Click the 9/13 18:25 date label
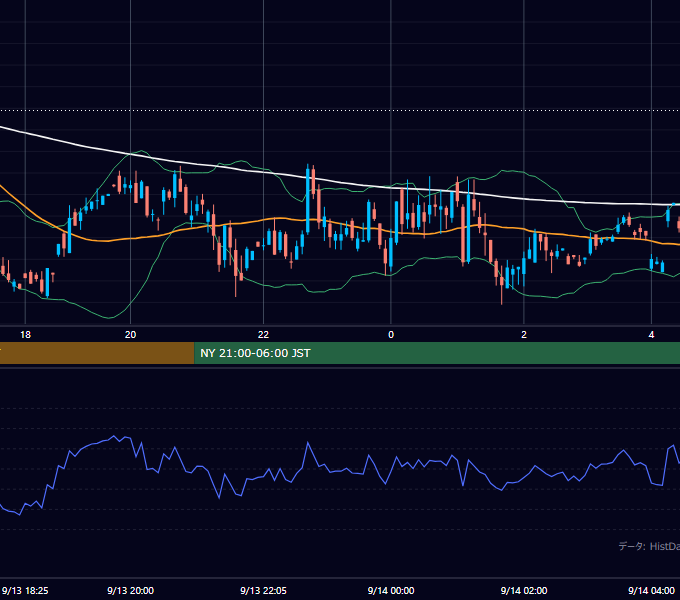680x600 pixels. click(25, 590)
